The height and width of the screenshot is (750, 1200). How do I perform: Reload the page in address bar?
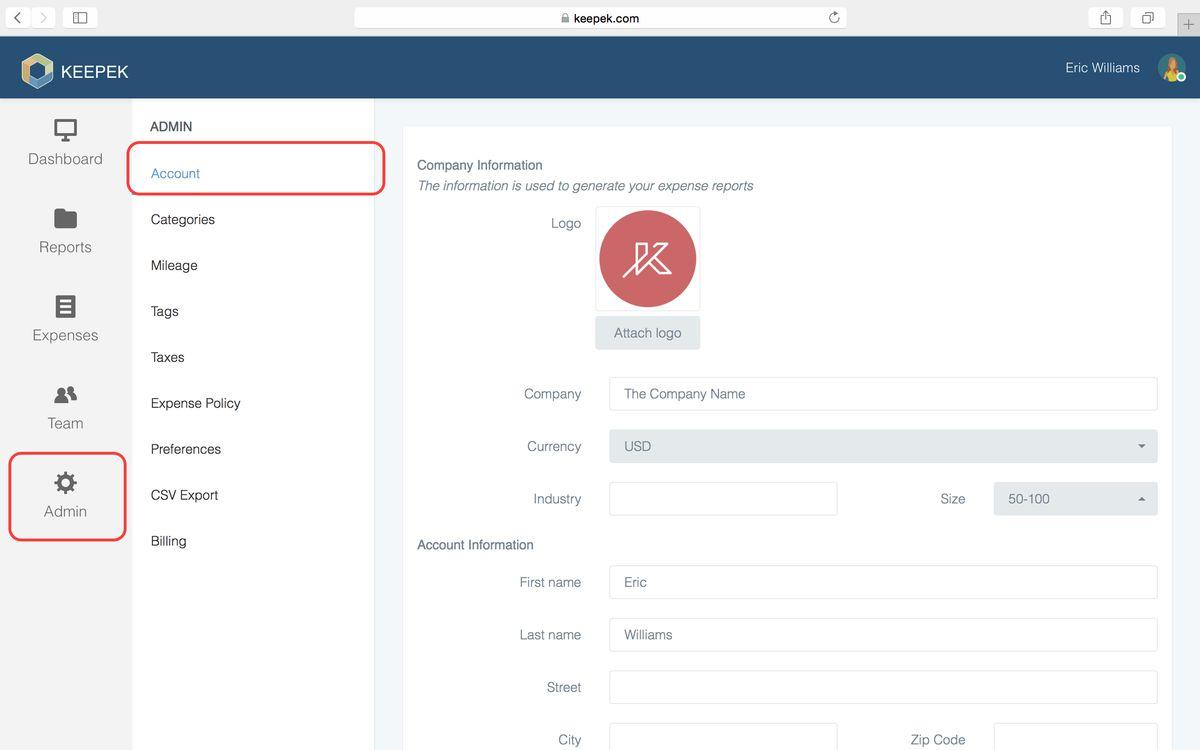pyautogui.click(x=834, y=18)
